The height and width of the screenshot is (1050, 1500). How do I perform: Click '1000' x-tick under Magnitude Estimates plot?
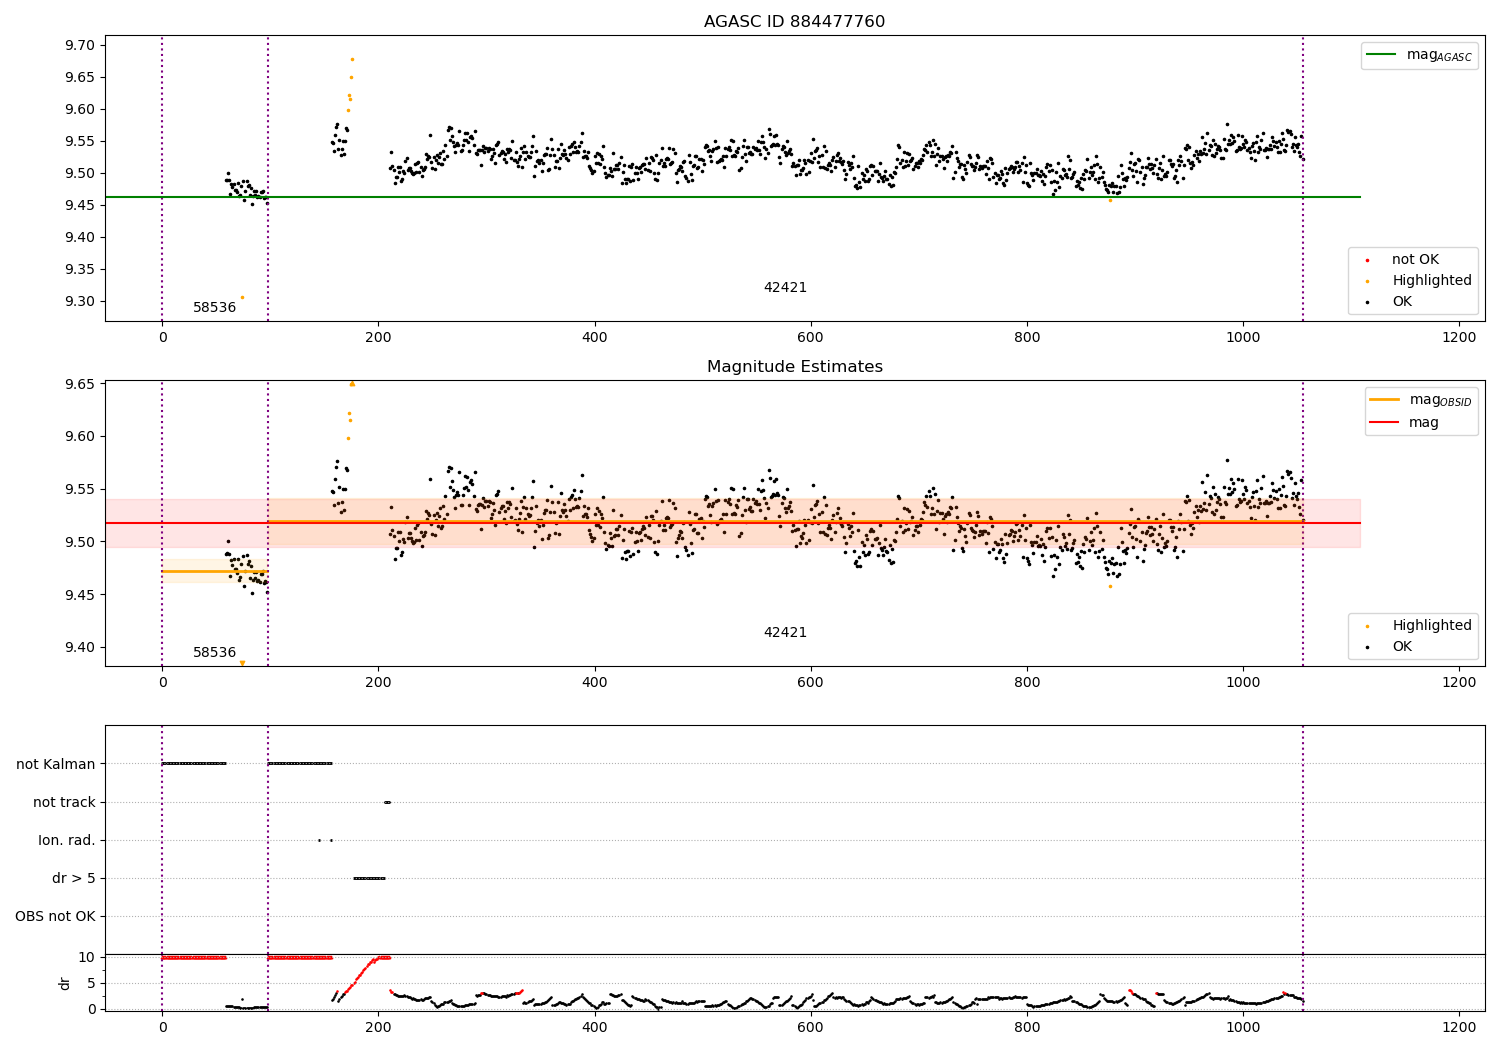tap(1243, 683)
